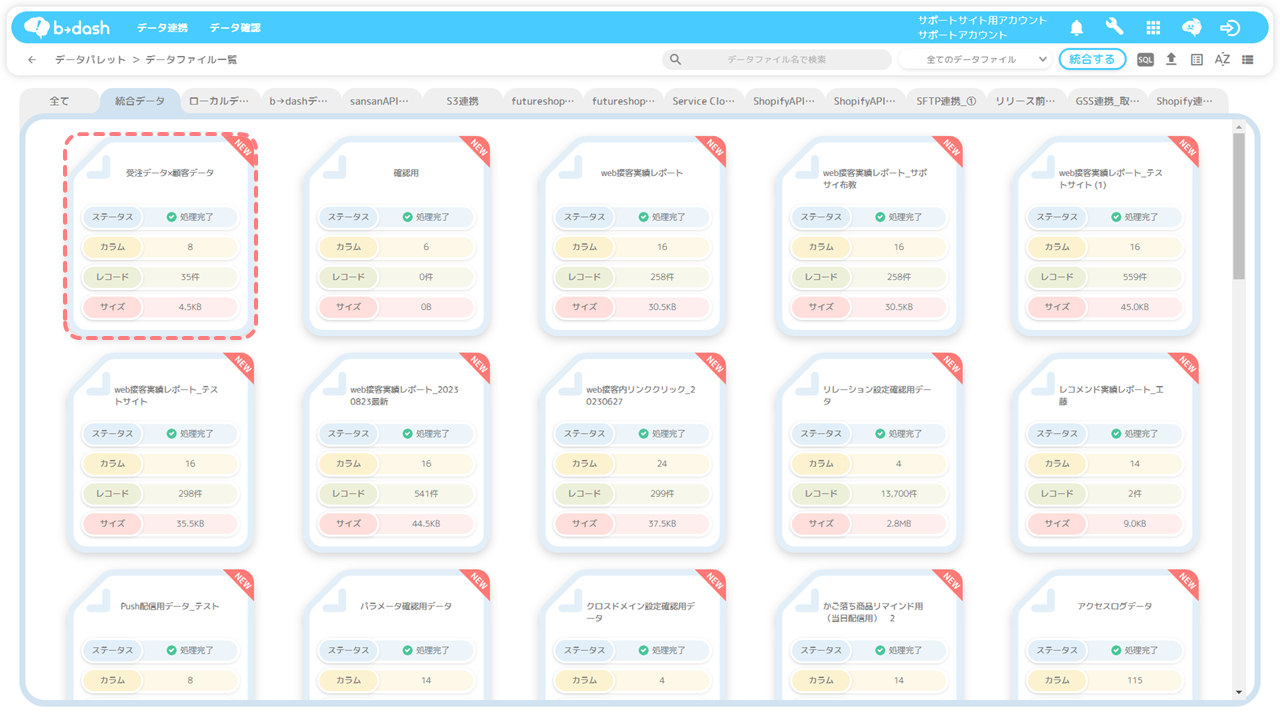
Task: Open the データ連携 menu
Action: pos(162,28)
